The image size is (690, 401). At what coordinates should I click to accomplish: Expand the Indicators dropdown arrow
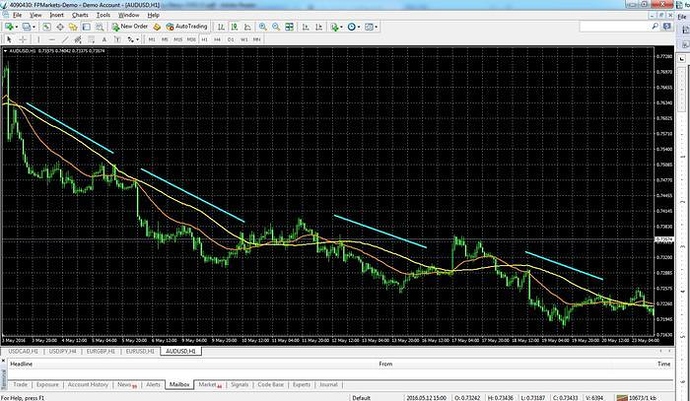341,27
